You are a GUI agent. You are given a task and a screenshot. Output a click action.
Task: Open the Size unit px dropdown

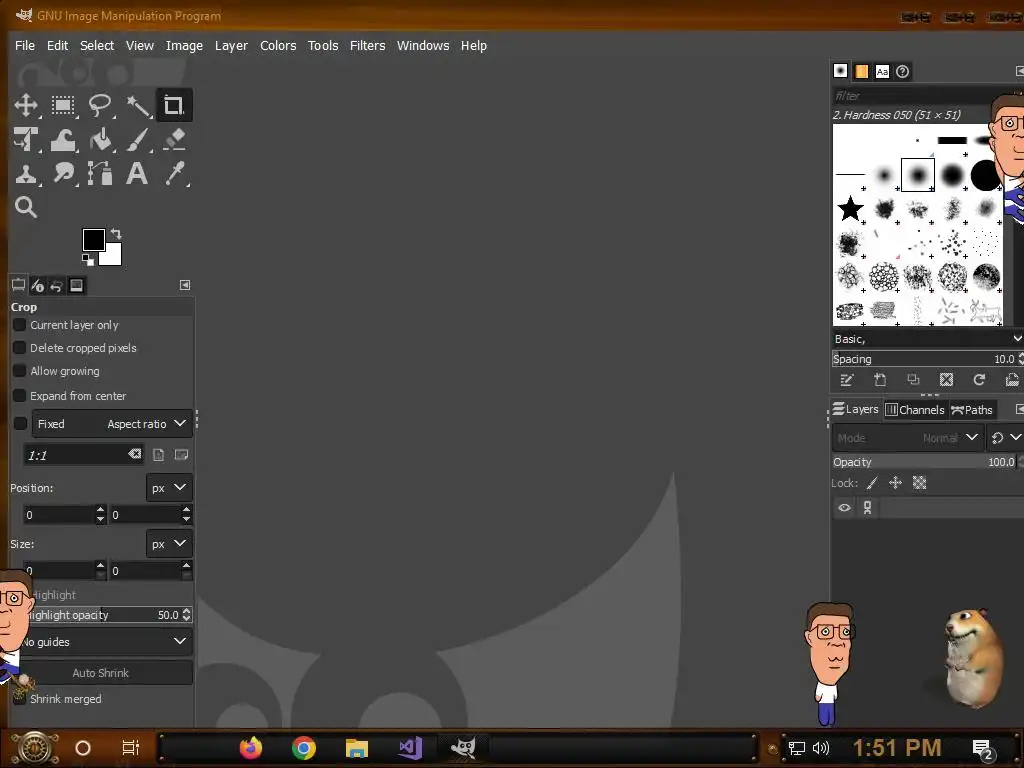click(x=169, y=544)
